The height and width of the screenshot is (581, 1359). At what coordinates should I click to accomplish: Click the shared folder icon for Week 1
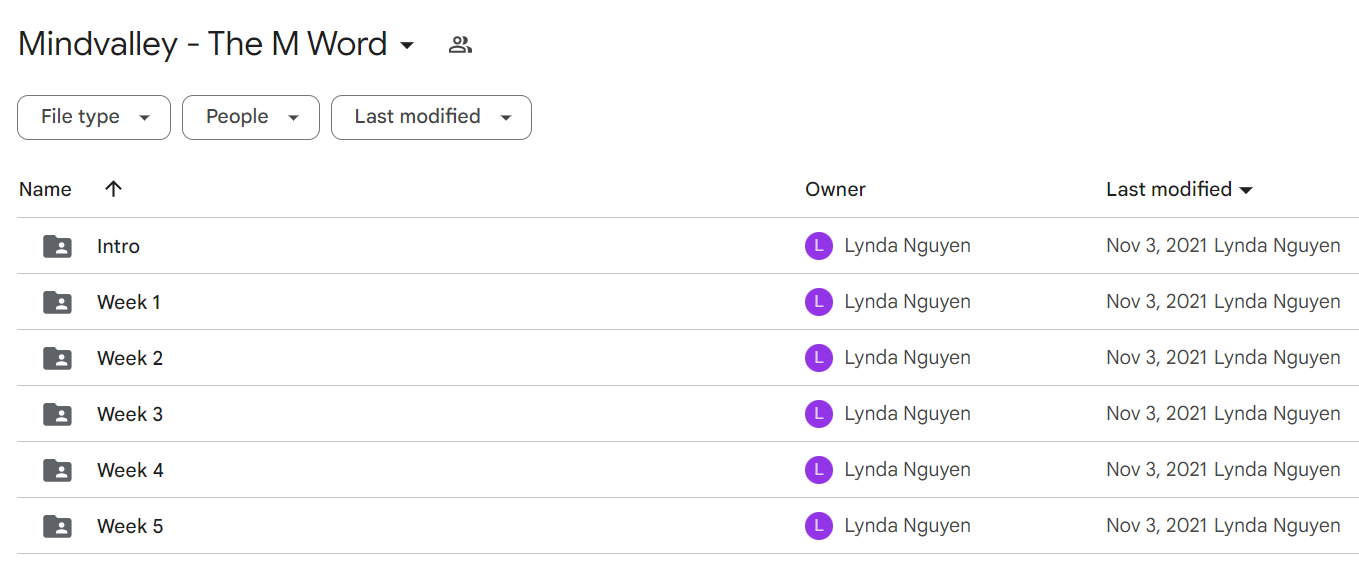[x=58, y=302]
